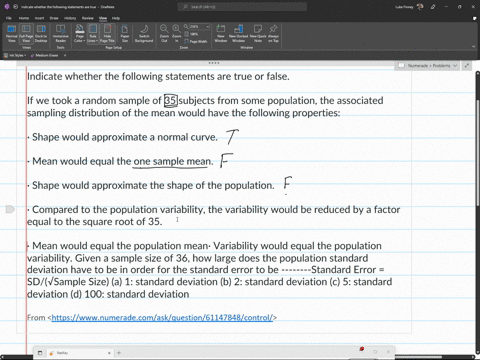480x360 pixels.
Task: Add new tab with plus button
Action: coord(119,353)
